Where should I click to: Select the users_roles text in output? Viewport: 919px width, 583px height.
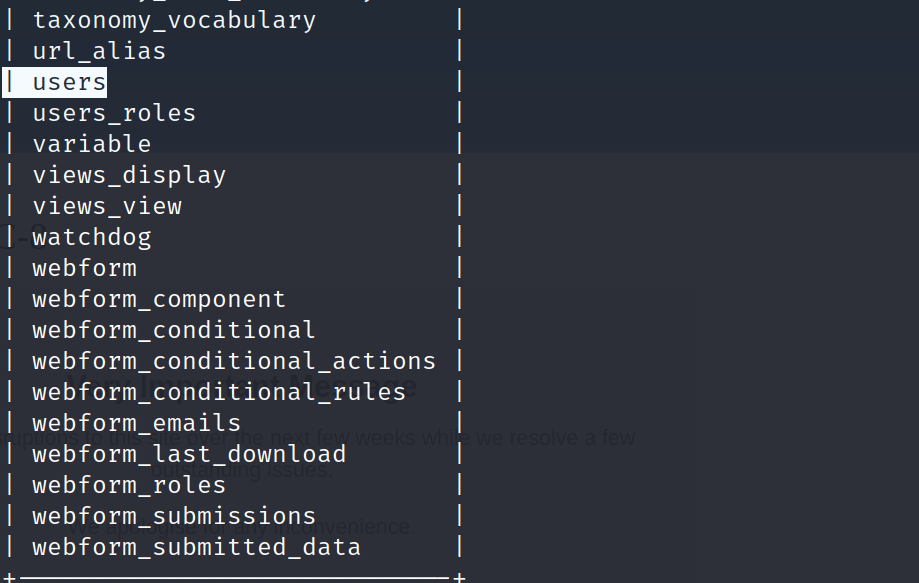(x=114, y=113)
